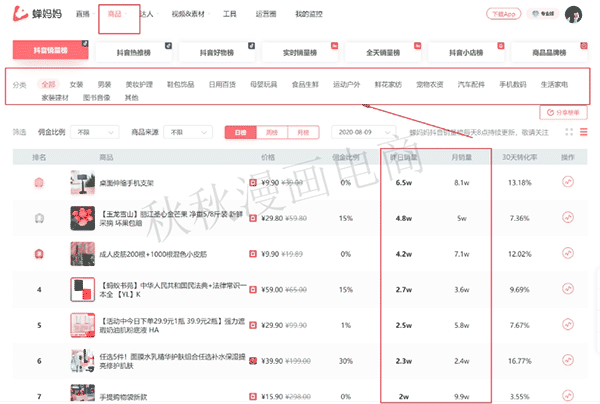Click the action icon for 成人皮筋200根 row
This screenshot has height=404, width=600.
[x=567, y=253]
